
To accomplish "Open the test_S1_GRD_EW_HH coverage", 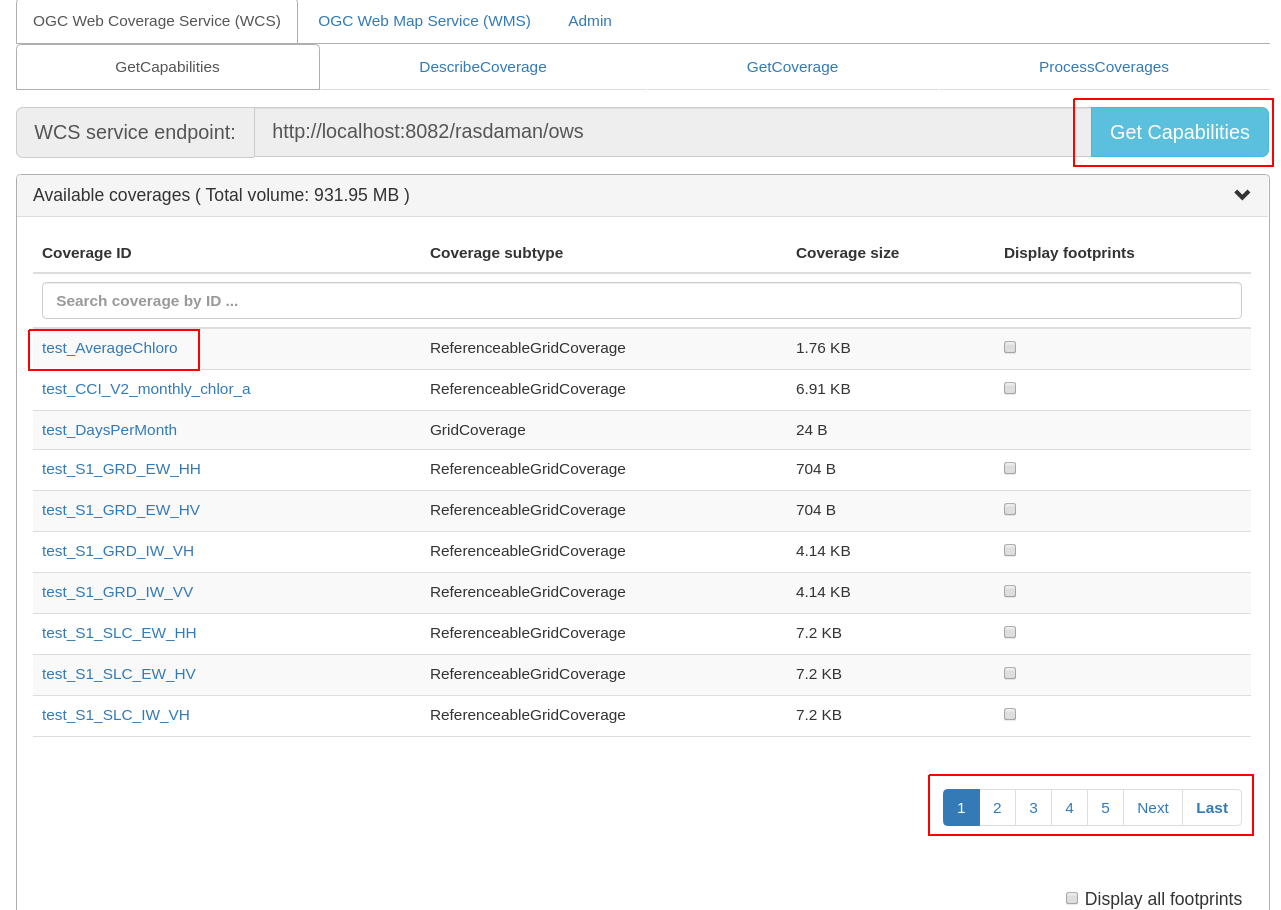I will [x=121, y=468].
